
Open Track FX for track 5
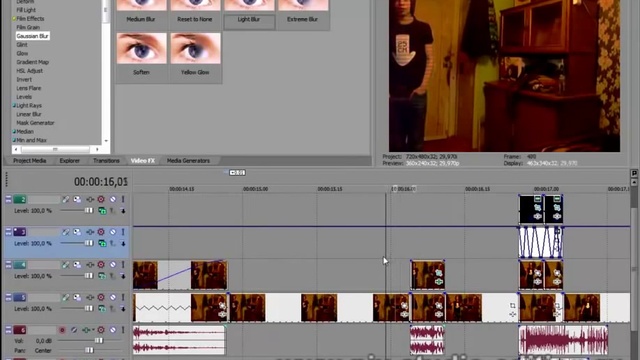coord(90,298)
